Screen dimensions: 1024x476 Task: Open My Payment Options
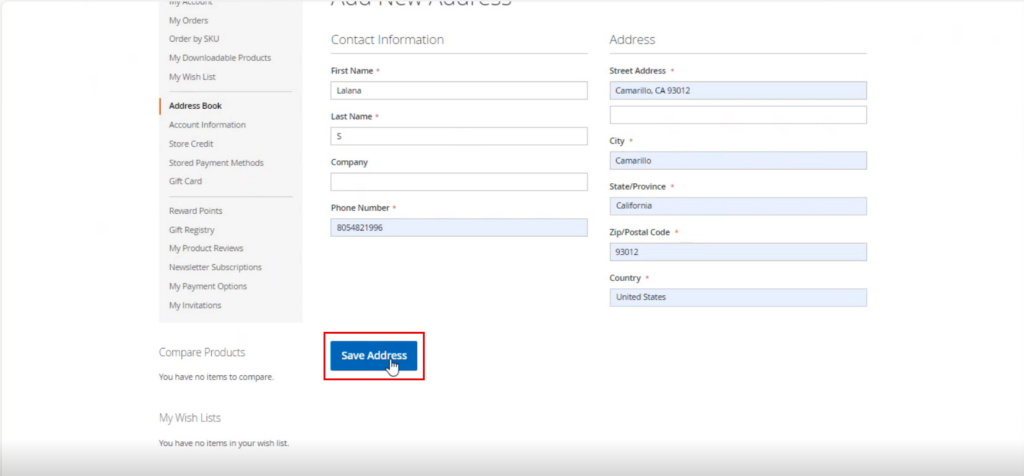tap(208, 286)
